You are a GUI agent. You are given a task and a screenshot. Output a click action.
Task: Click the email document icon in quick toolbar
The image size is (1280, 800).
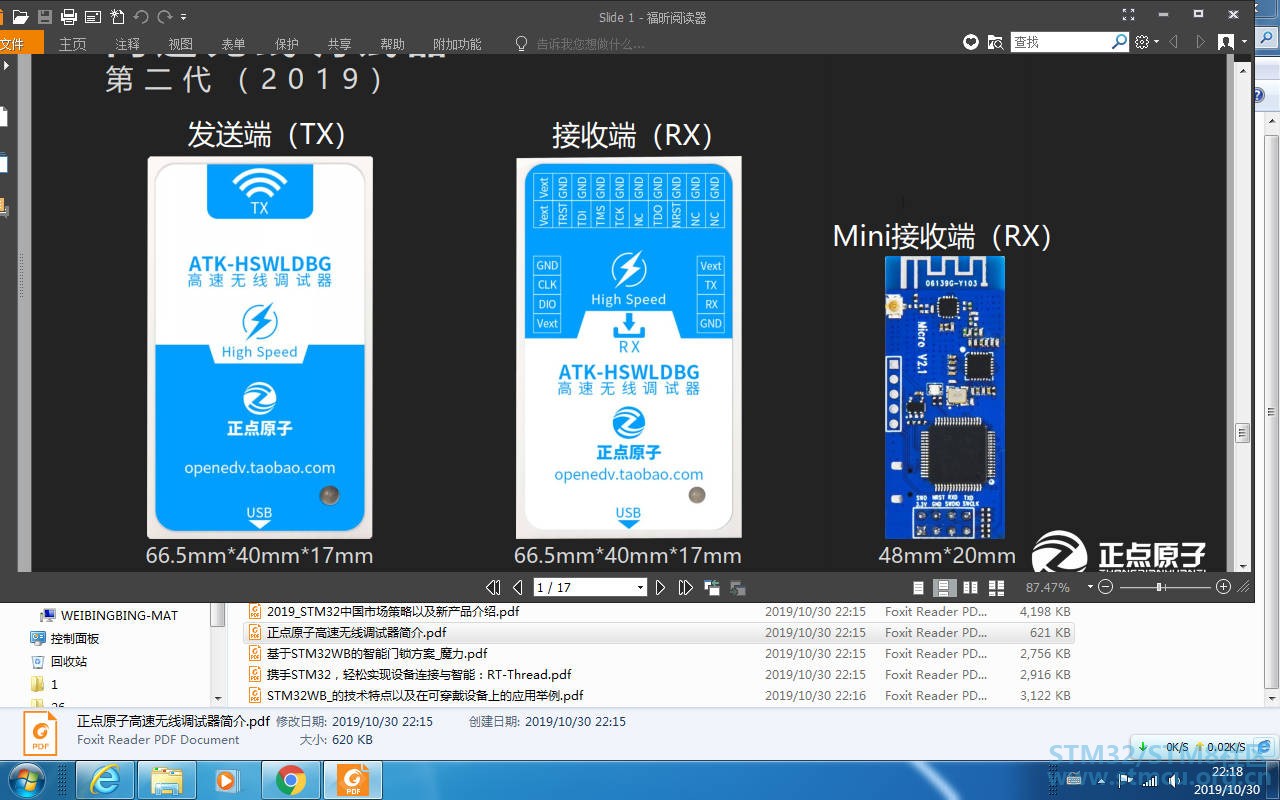coord(93,16)
